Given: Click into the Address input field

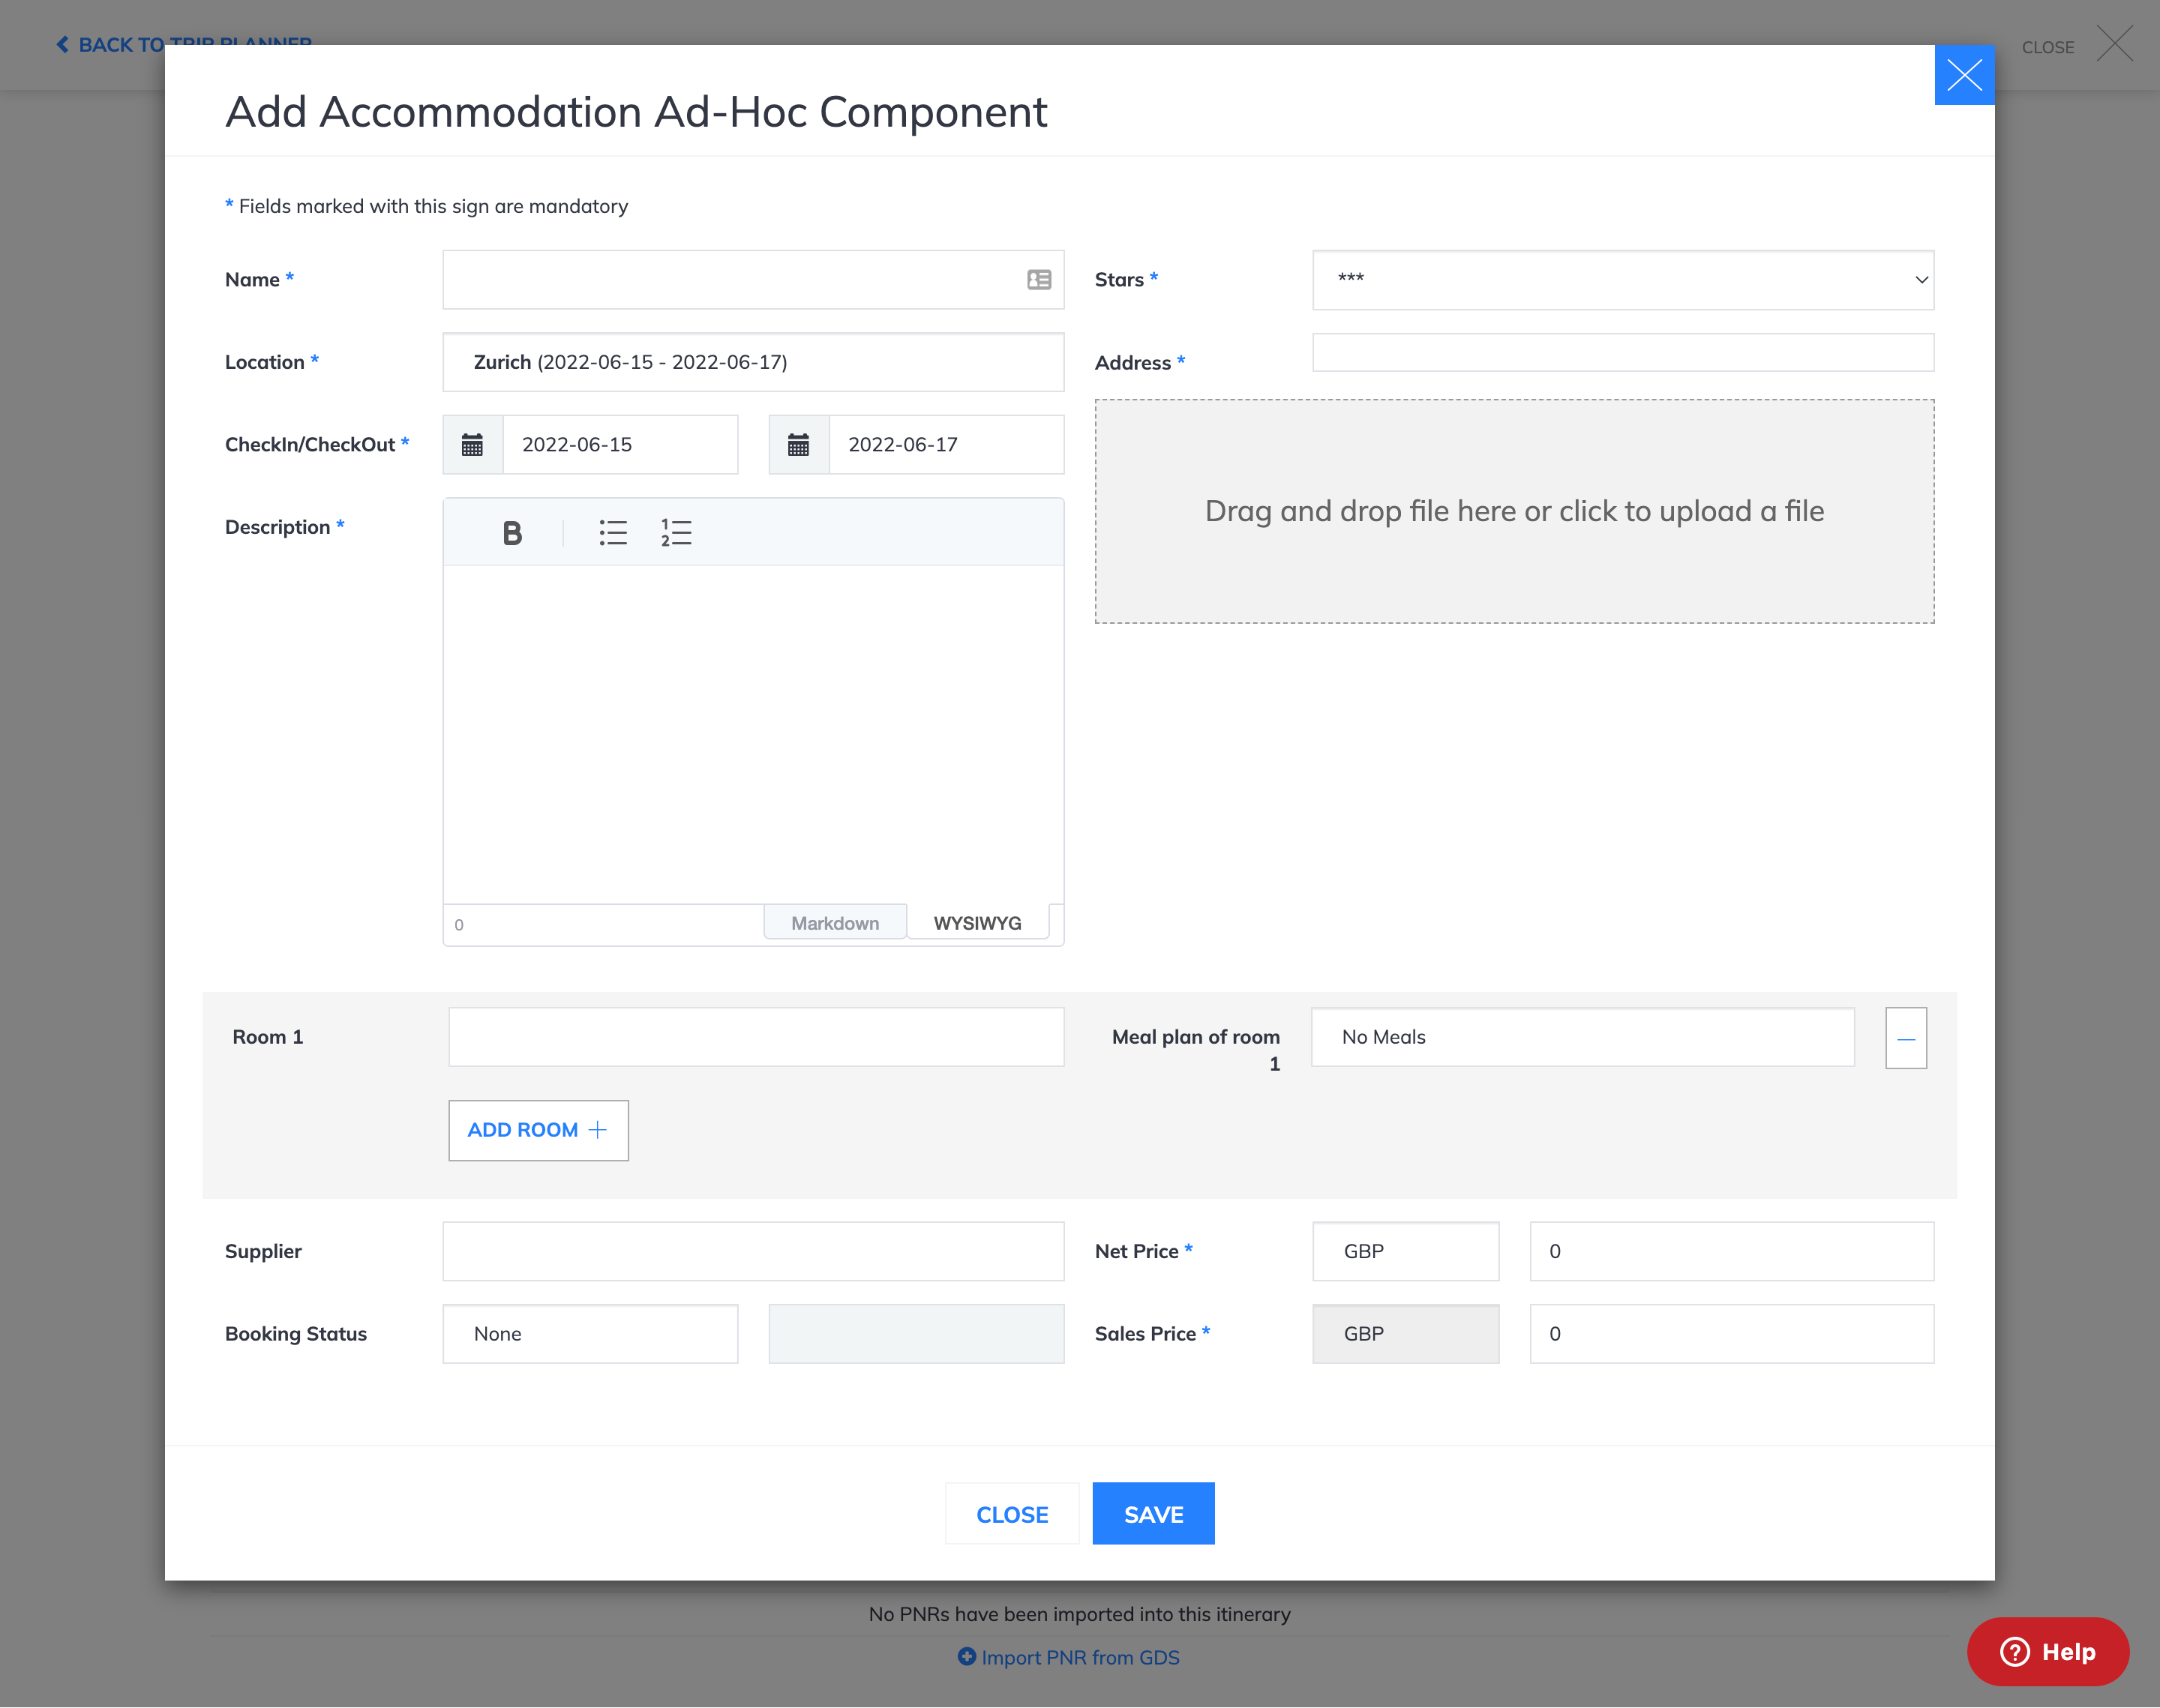Looking at the screenshot, I should (x=1623, y=352).
